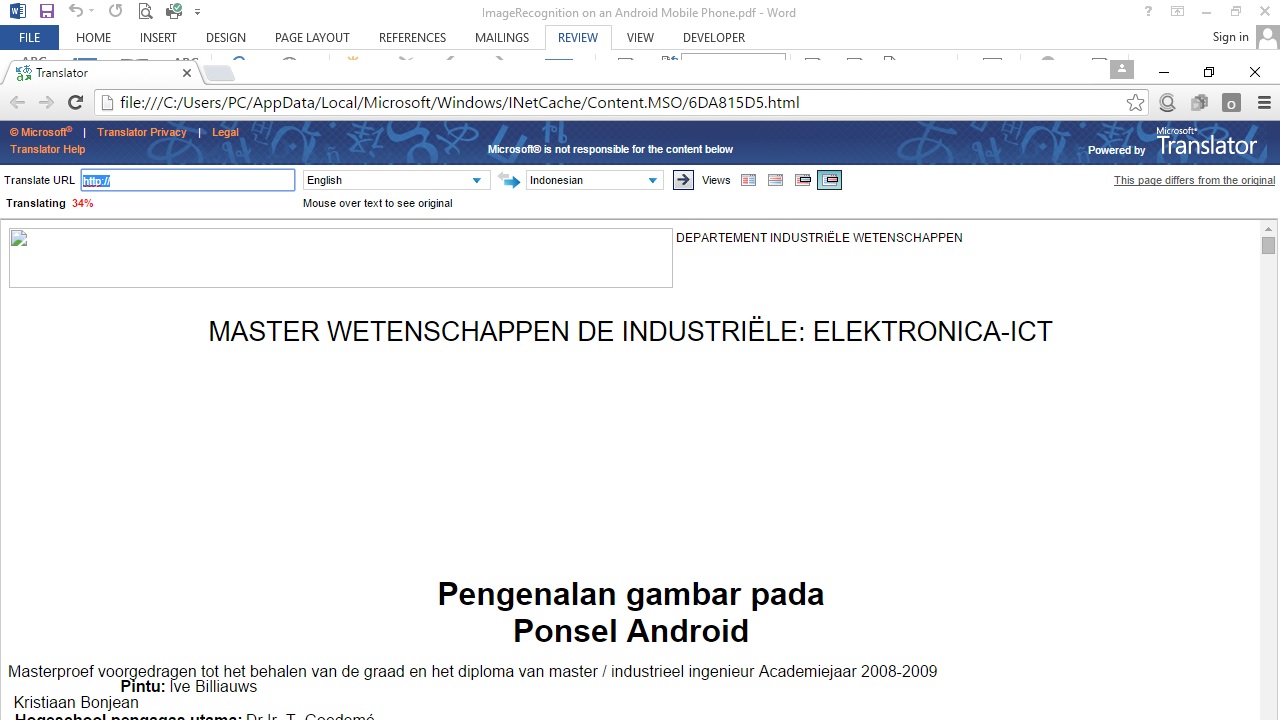Switch to the HOME ribbon tab
The image size is (1280, 720).
pyautogui.click(x=93, y=37)
